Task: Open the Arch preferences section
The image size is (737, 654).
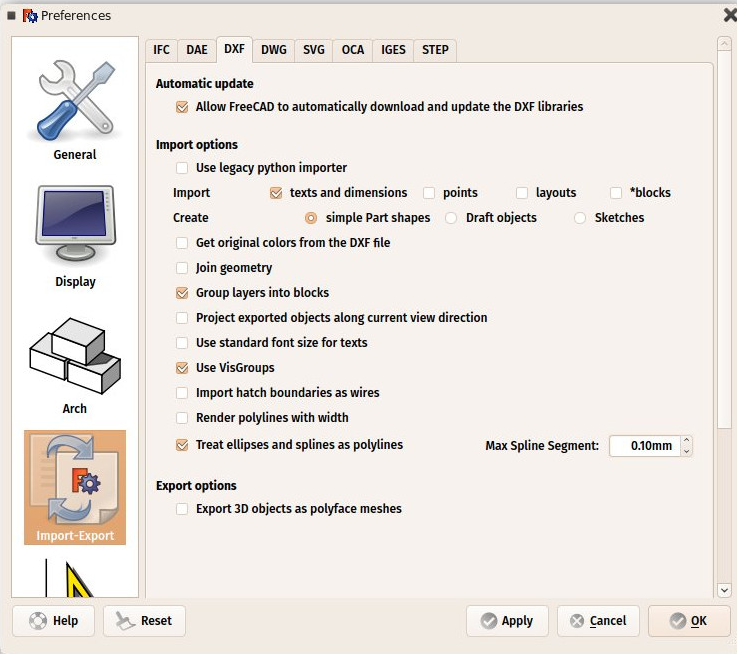Action: point(75,365)
